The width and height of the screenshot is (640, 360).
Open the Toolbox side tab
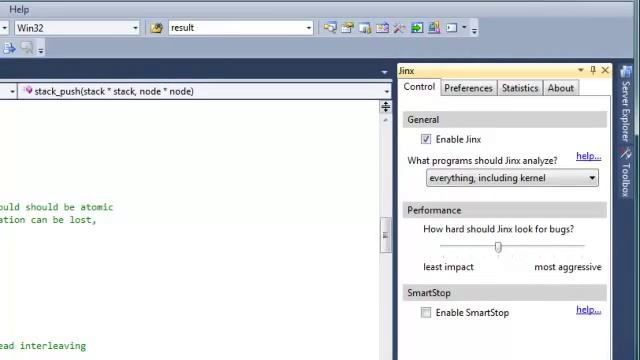click(625, 172)
